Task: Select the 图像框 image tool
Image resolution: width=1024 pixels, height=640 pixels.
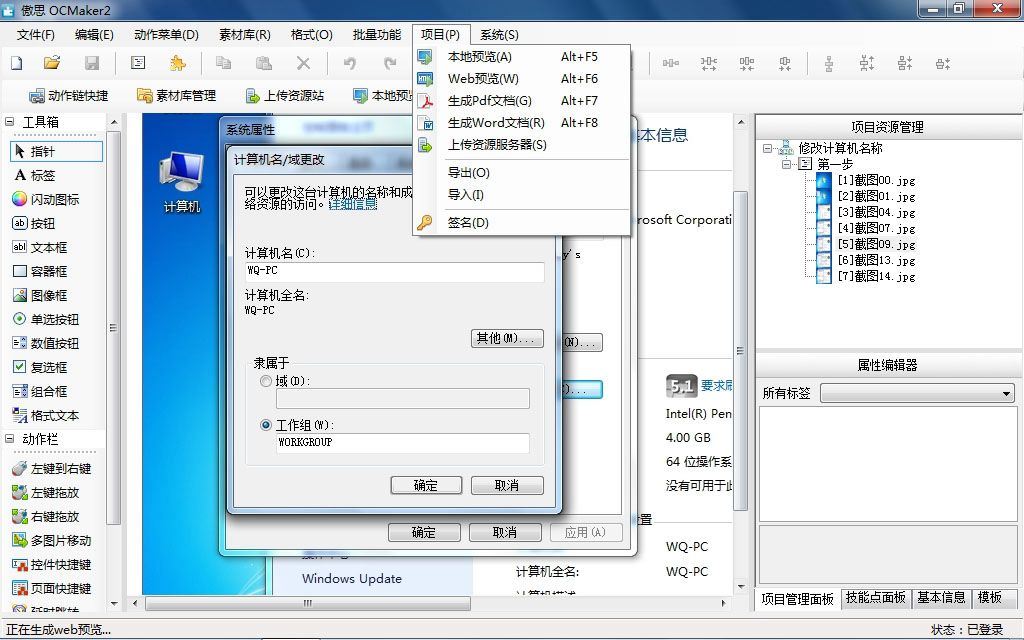Action: [x=40, y=295]
